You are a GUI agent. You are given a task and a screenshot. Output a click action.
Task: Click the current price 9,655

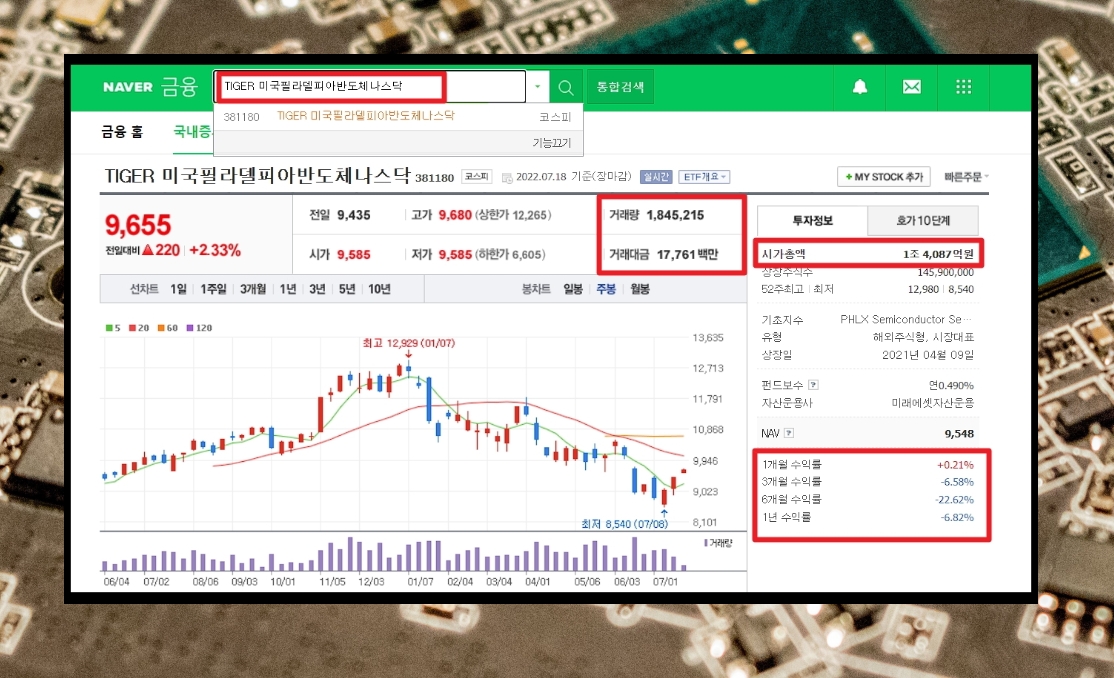139,225
